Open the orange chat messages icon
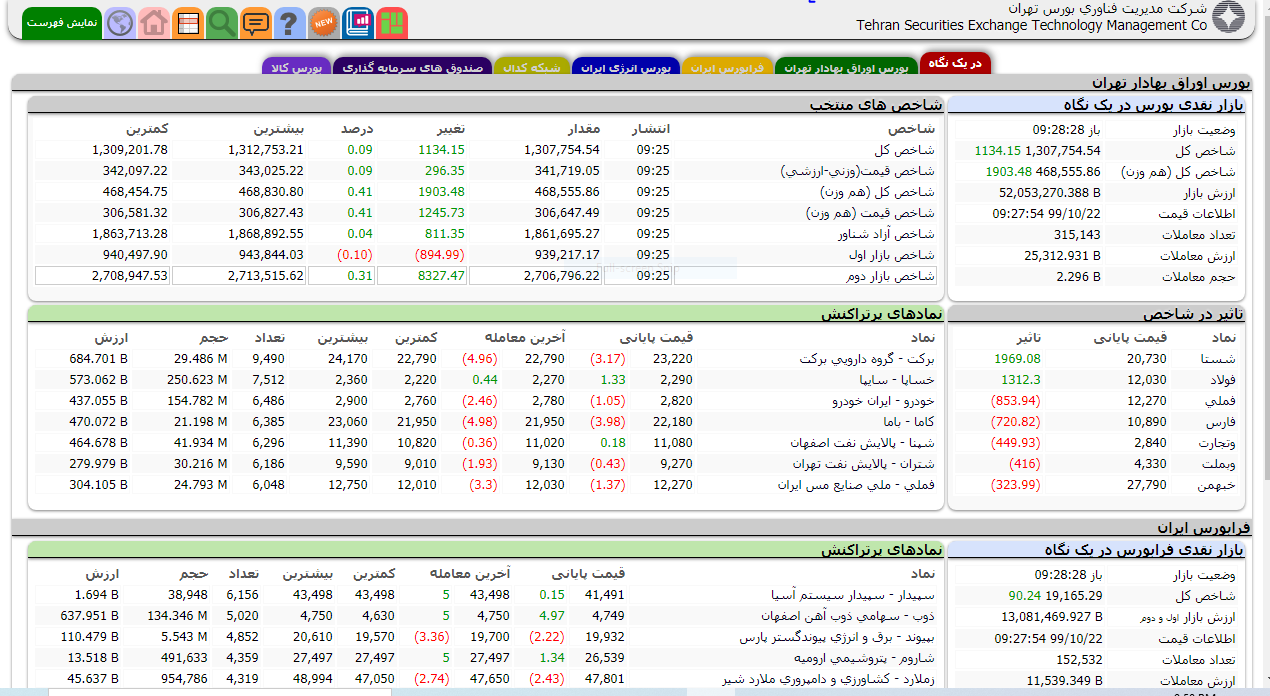The image size is (1270, 696). pyautogui.click(x=255, y=23)
